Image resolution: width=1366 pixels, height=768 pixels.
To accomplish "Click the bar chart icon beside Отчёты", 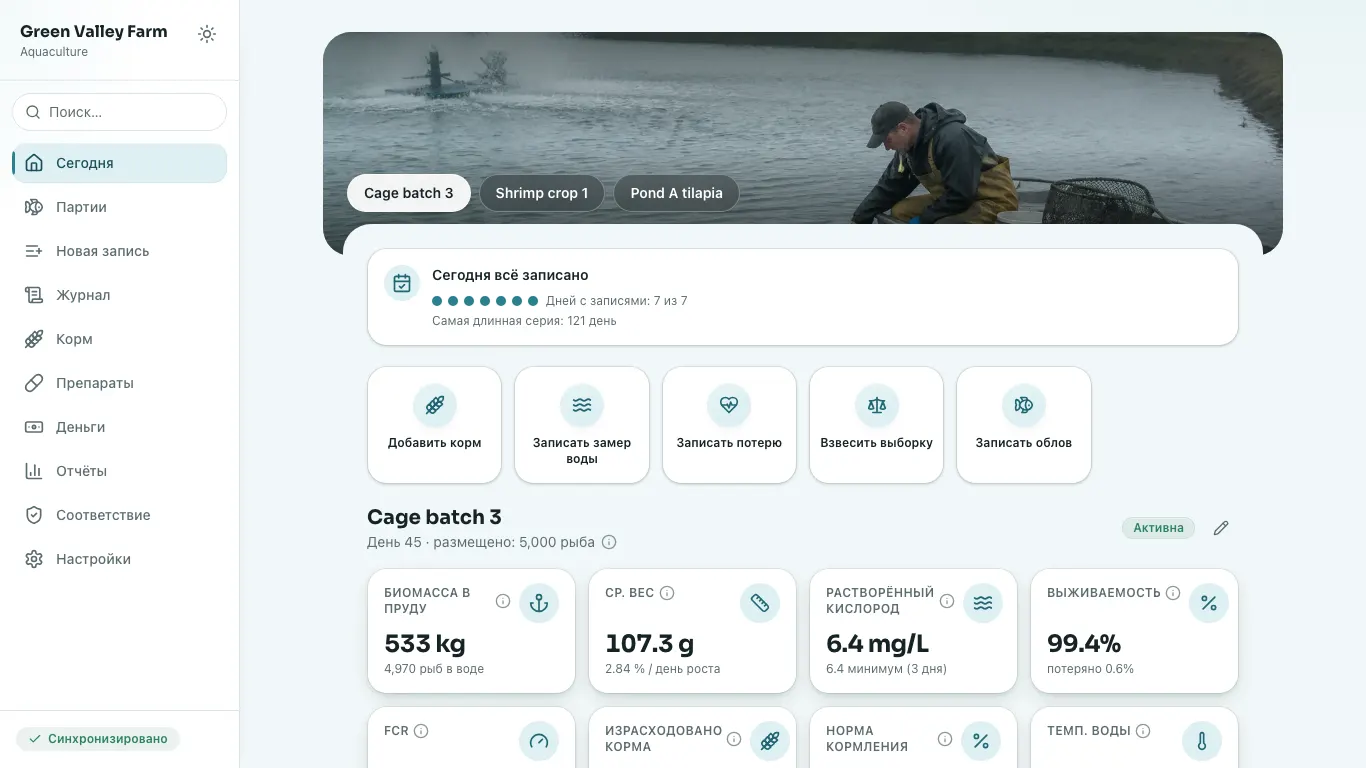I will 34,471.
